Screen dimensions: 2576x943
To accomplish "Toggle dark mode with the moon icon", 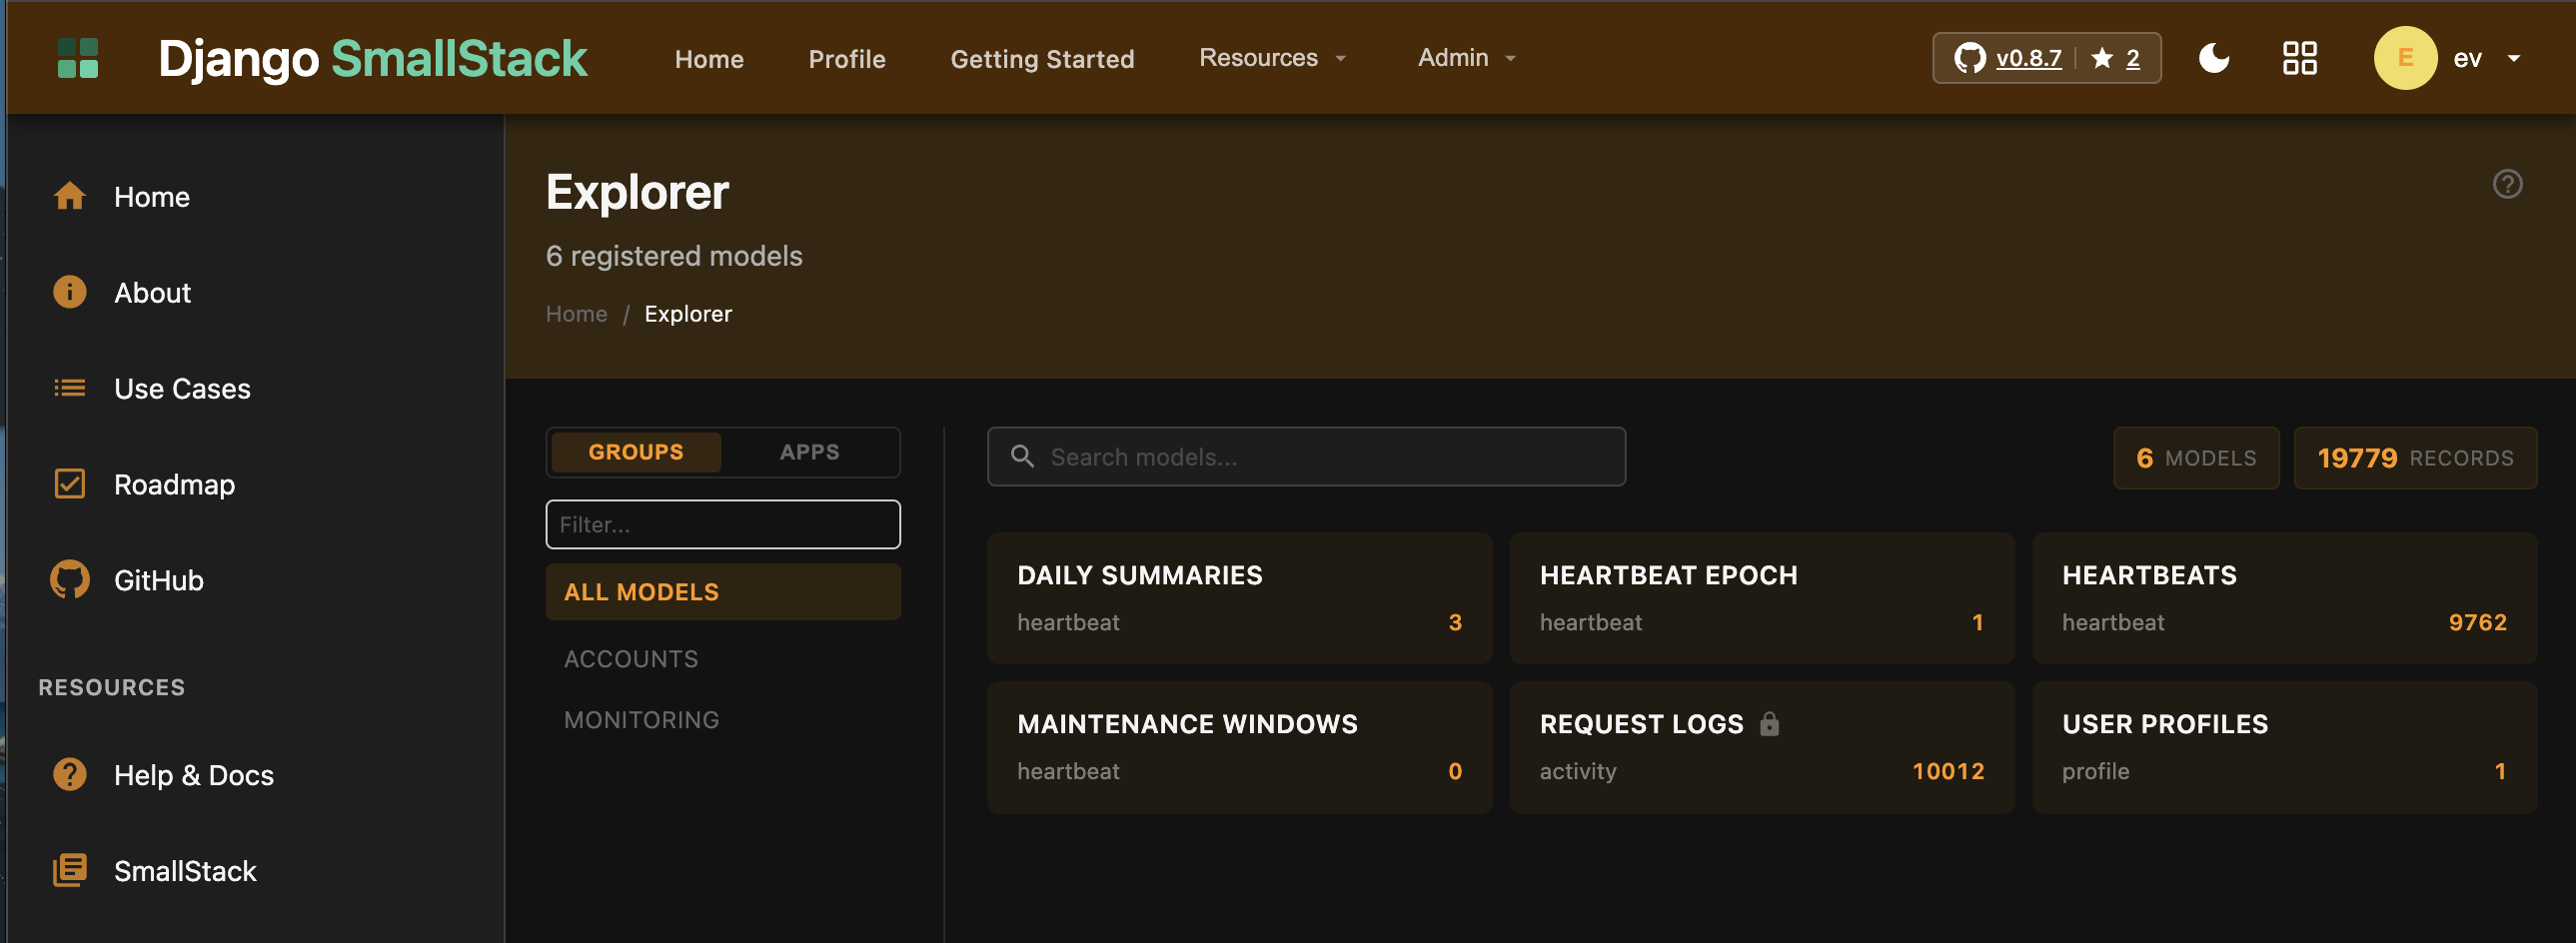I will [x=2214, y=58].
